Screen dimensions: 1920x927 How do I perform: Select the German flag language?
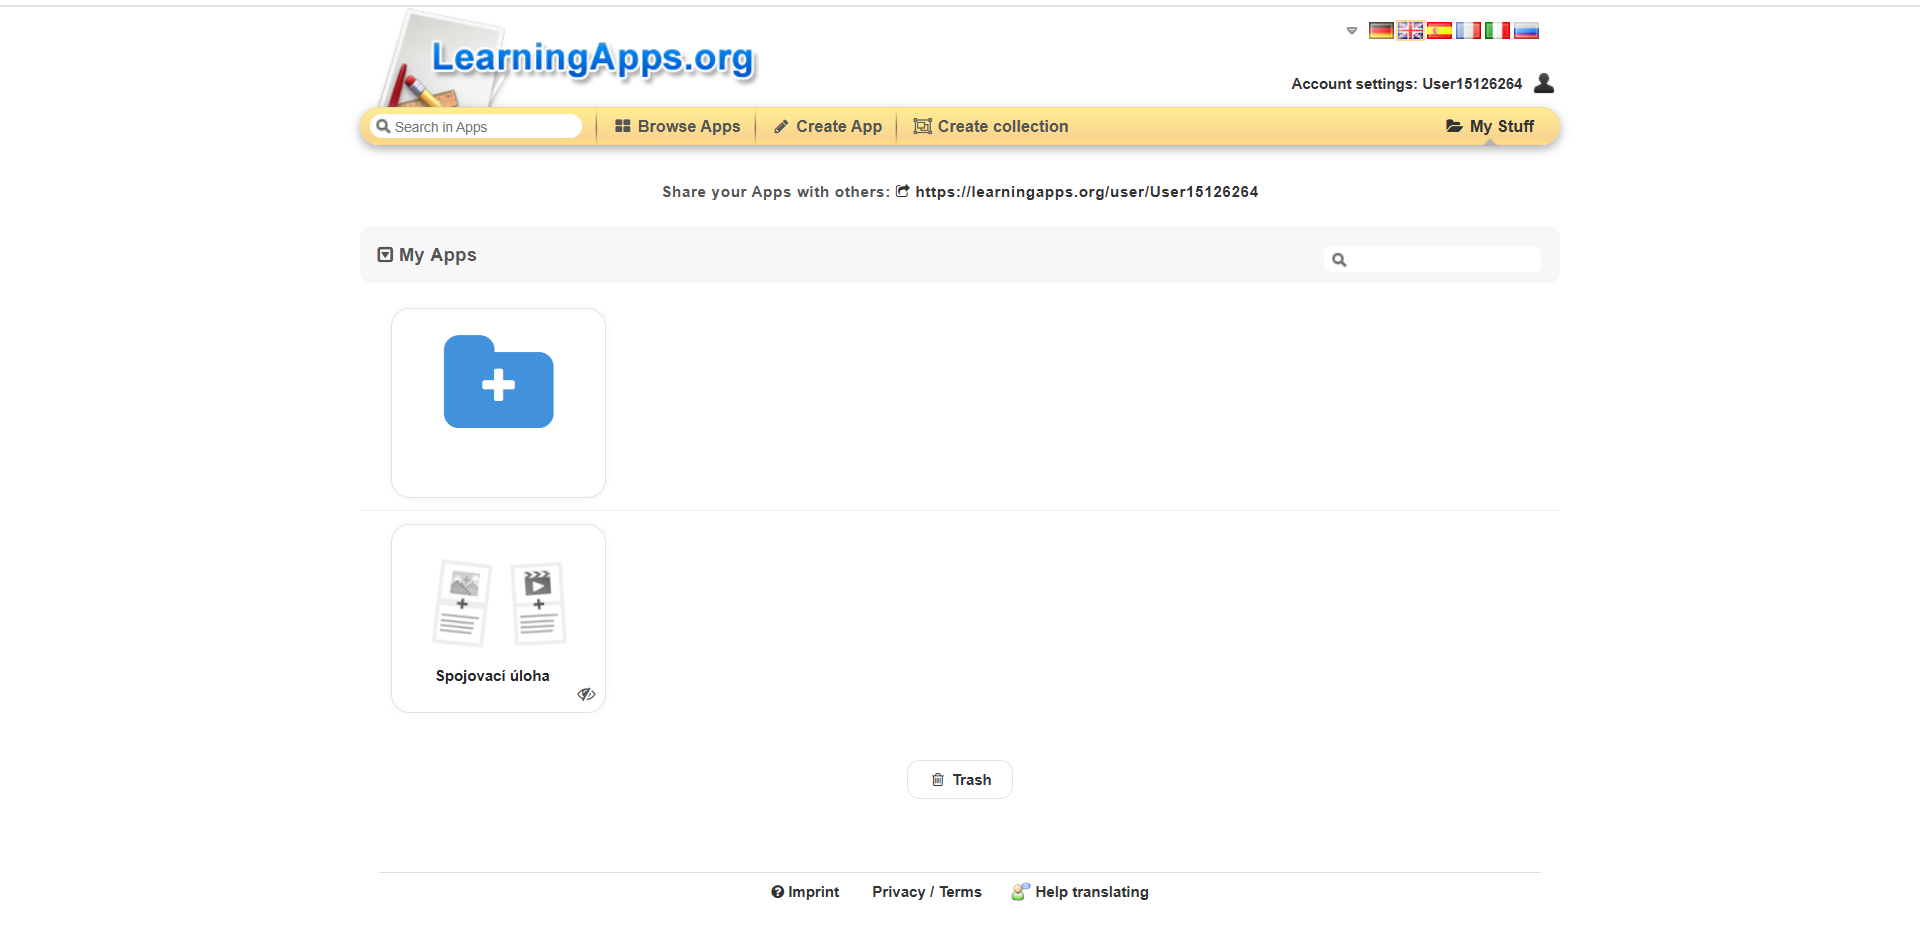coord(1381,31)
